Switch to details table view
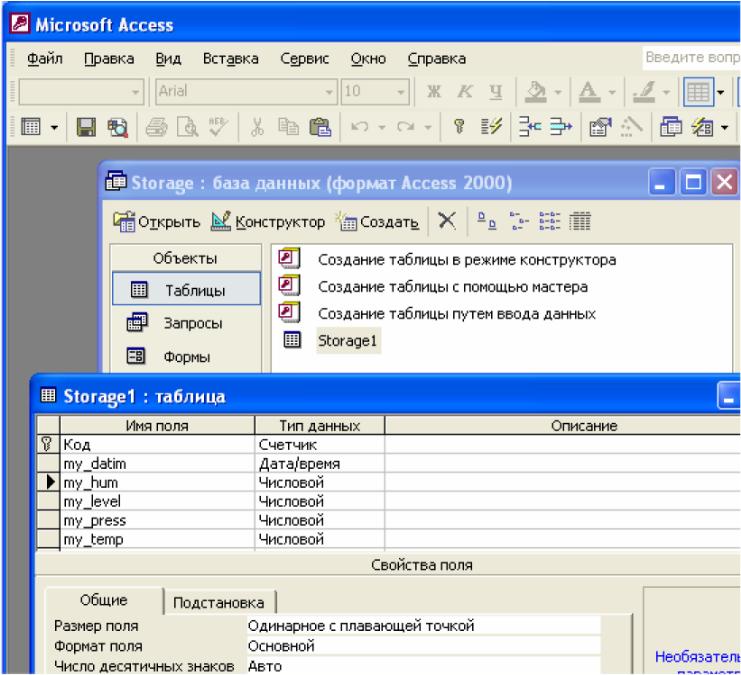741x675 pixels. [580, 221]
